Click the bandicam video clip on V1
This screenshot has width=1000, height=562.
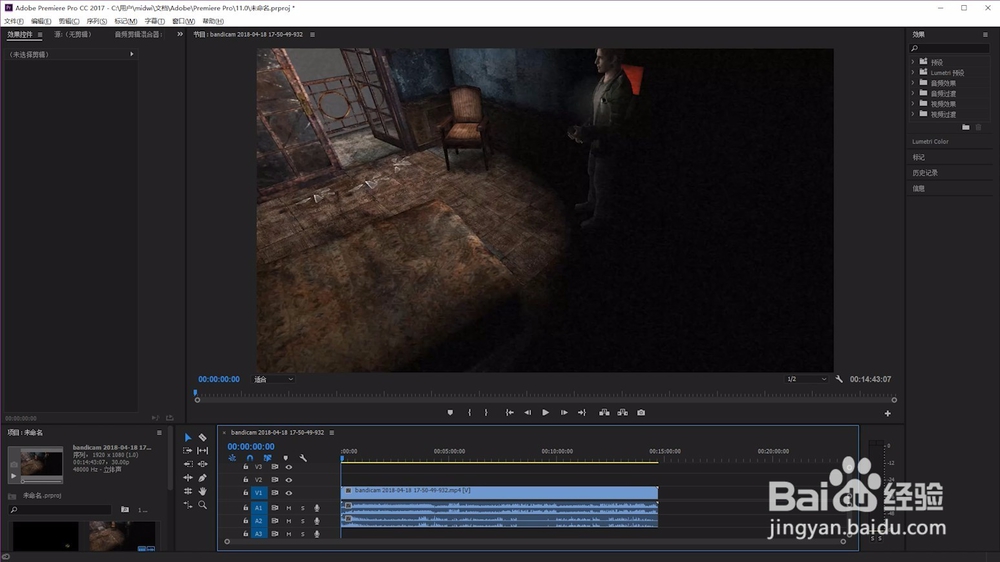499,492
